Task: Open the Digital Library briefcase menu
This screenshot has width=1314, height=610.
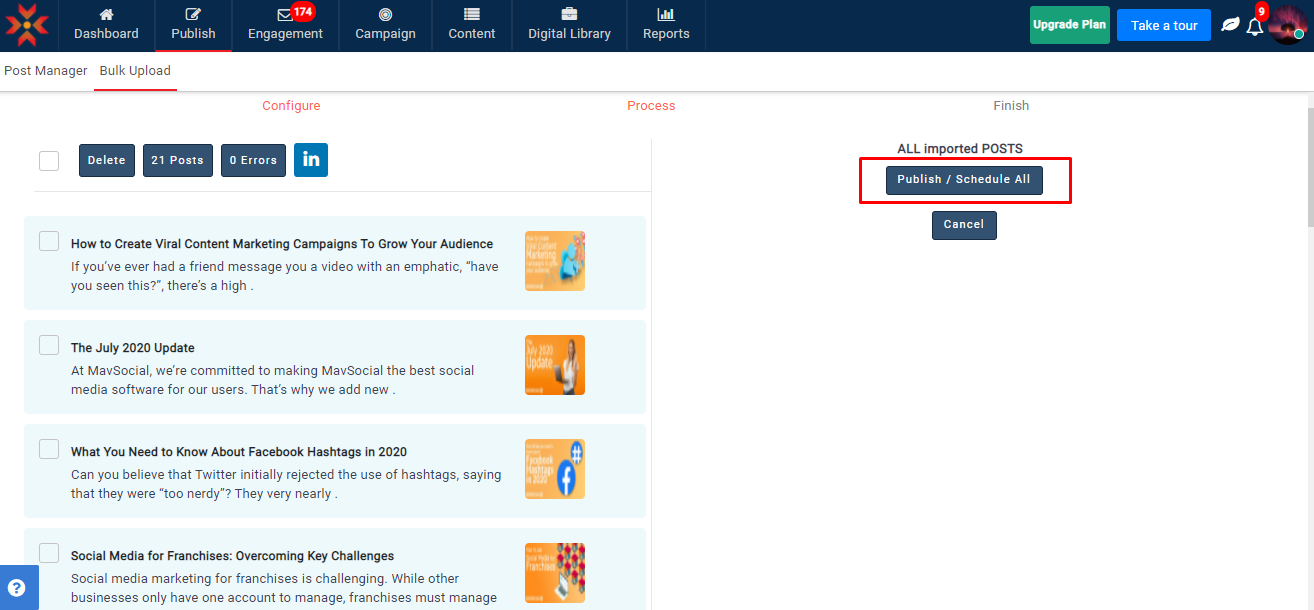Action: point(569,25)
